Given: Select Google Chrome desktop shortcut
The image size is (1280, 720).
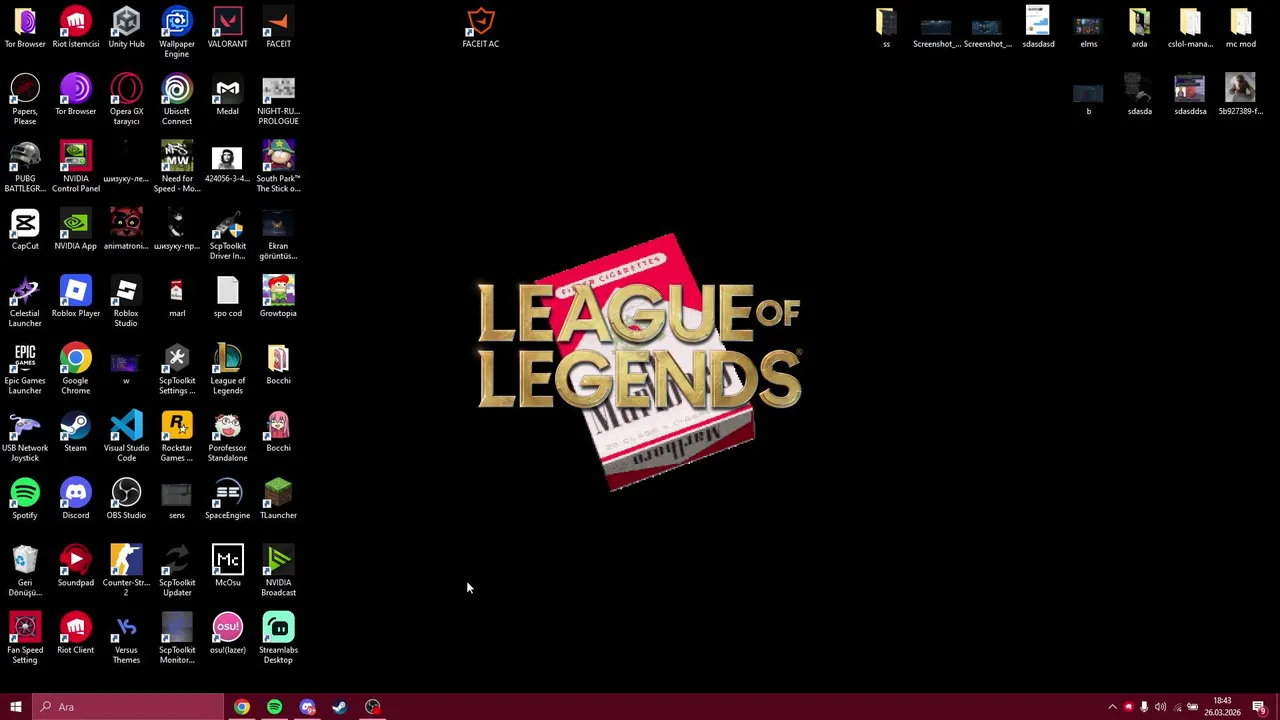Looking at the screenshot, I should point(76,369).
